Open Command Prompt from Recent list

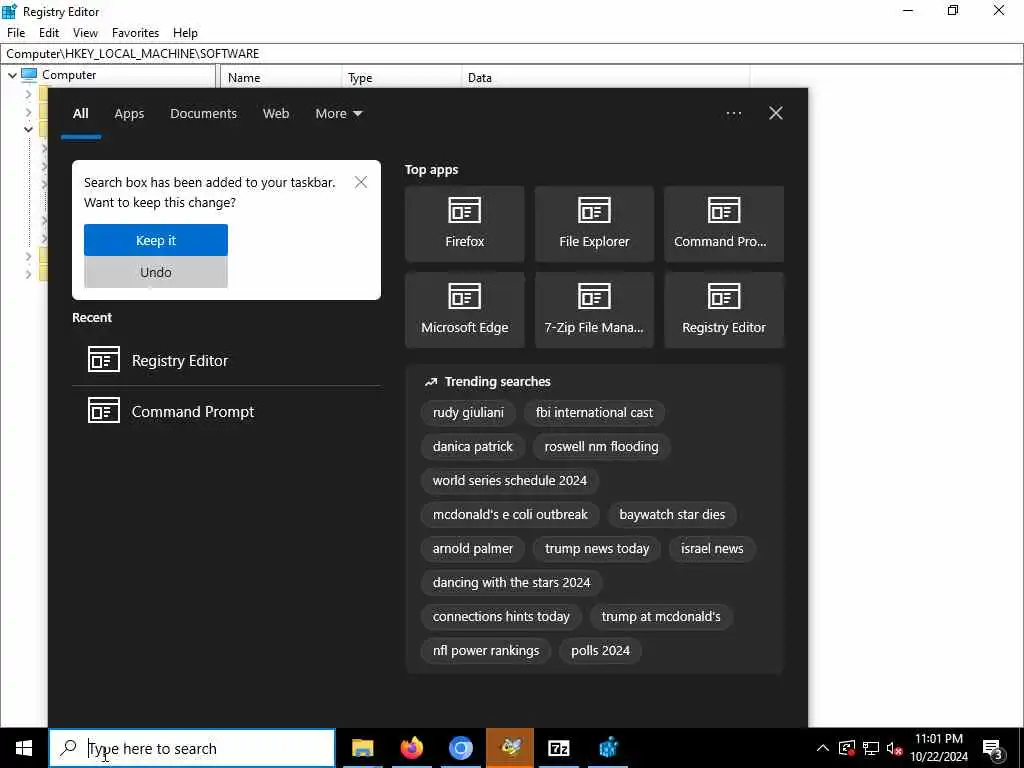pyautogui.click(x=226, y=411)
